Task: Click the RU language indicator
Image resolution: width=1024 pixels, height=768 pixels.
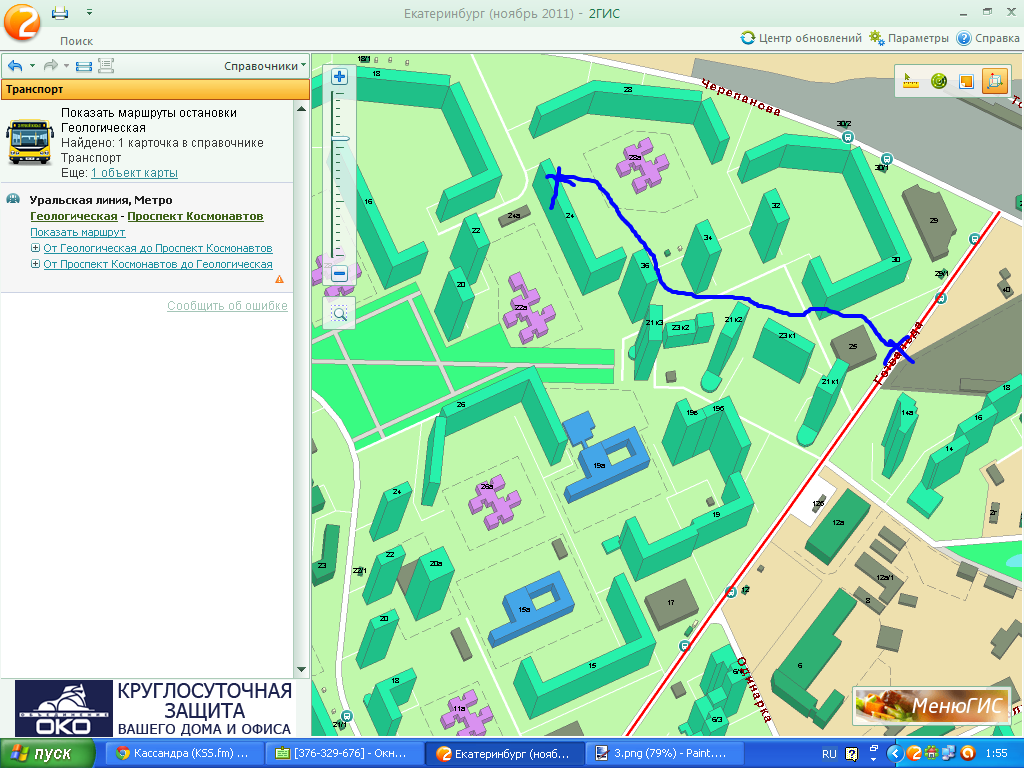Action: tap(829, 754)
